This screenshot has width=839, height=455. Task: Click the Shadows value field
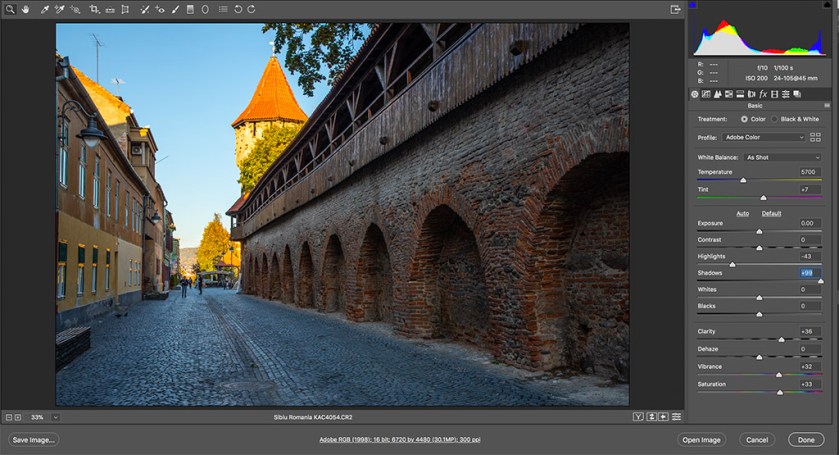coord(810,273)
